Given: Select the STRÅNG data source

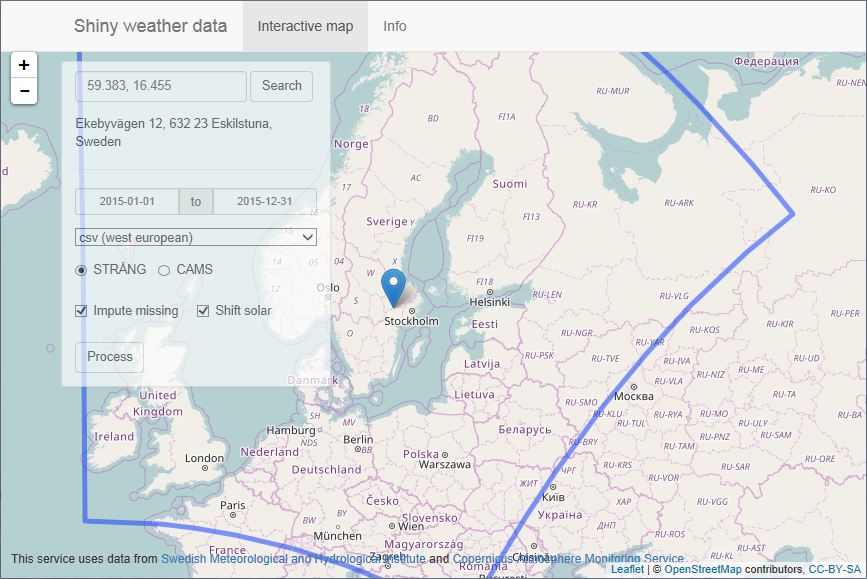Looking at the screenshot, I should point(81,270).
